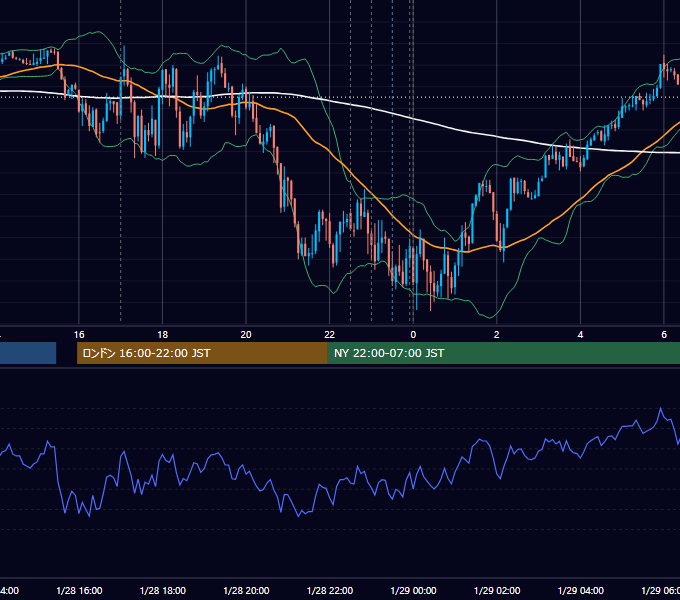
Task: Click hour label 18 on the price chart axis
Action: [163, 334]
